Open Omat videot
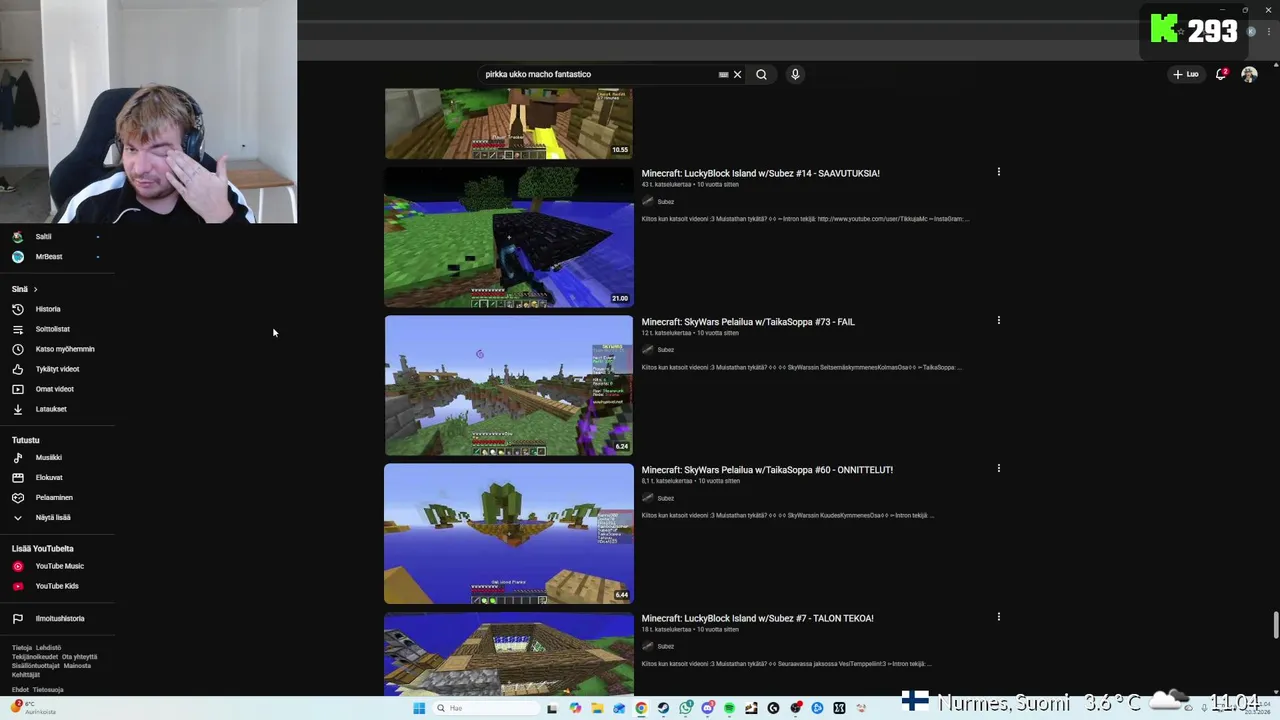 point(54,389)
